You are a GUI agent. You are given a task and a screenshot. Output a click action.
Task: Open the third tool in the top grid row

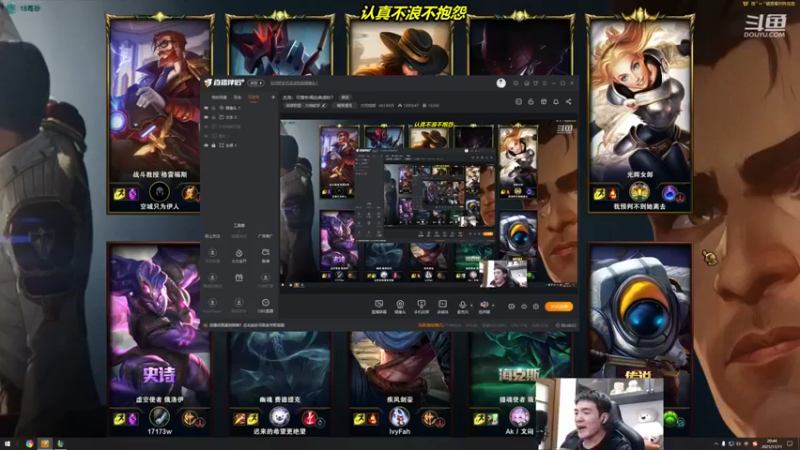pyautogui.click(x=265, y=255)
